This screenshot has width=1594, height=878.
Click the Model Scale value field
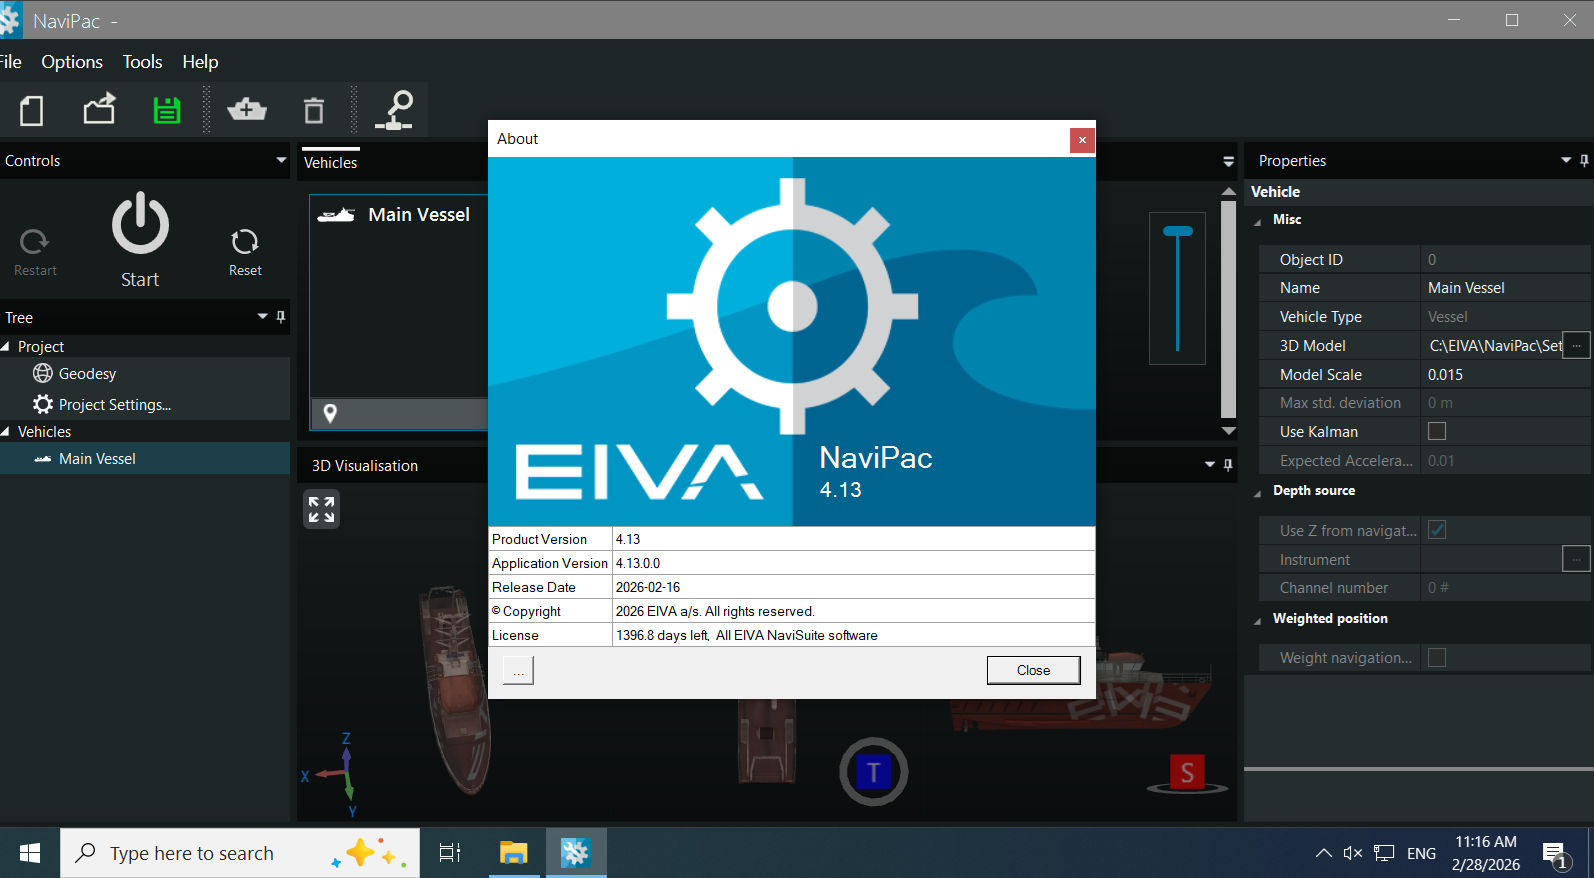click(x=1505, y=374)
